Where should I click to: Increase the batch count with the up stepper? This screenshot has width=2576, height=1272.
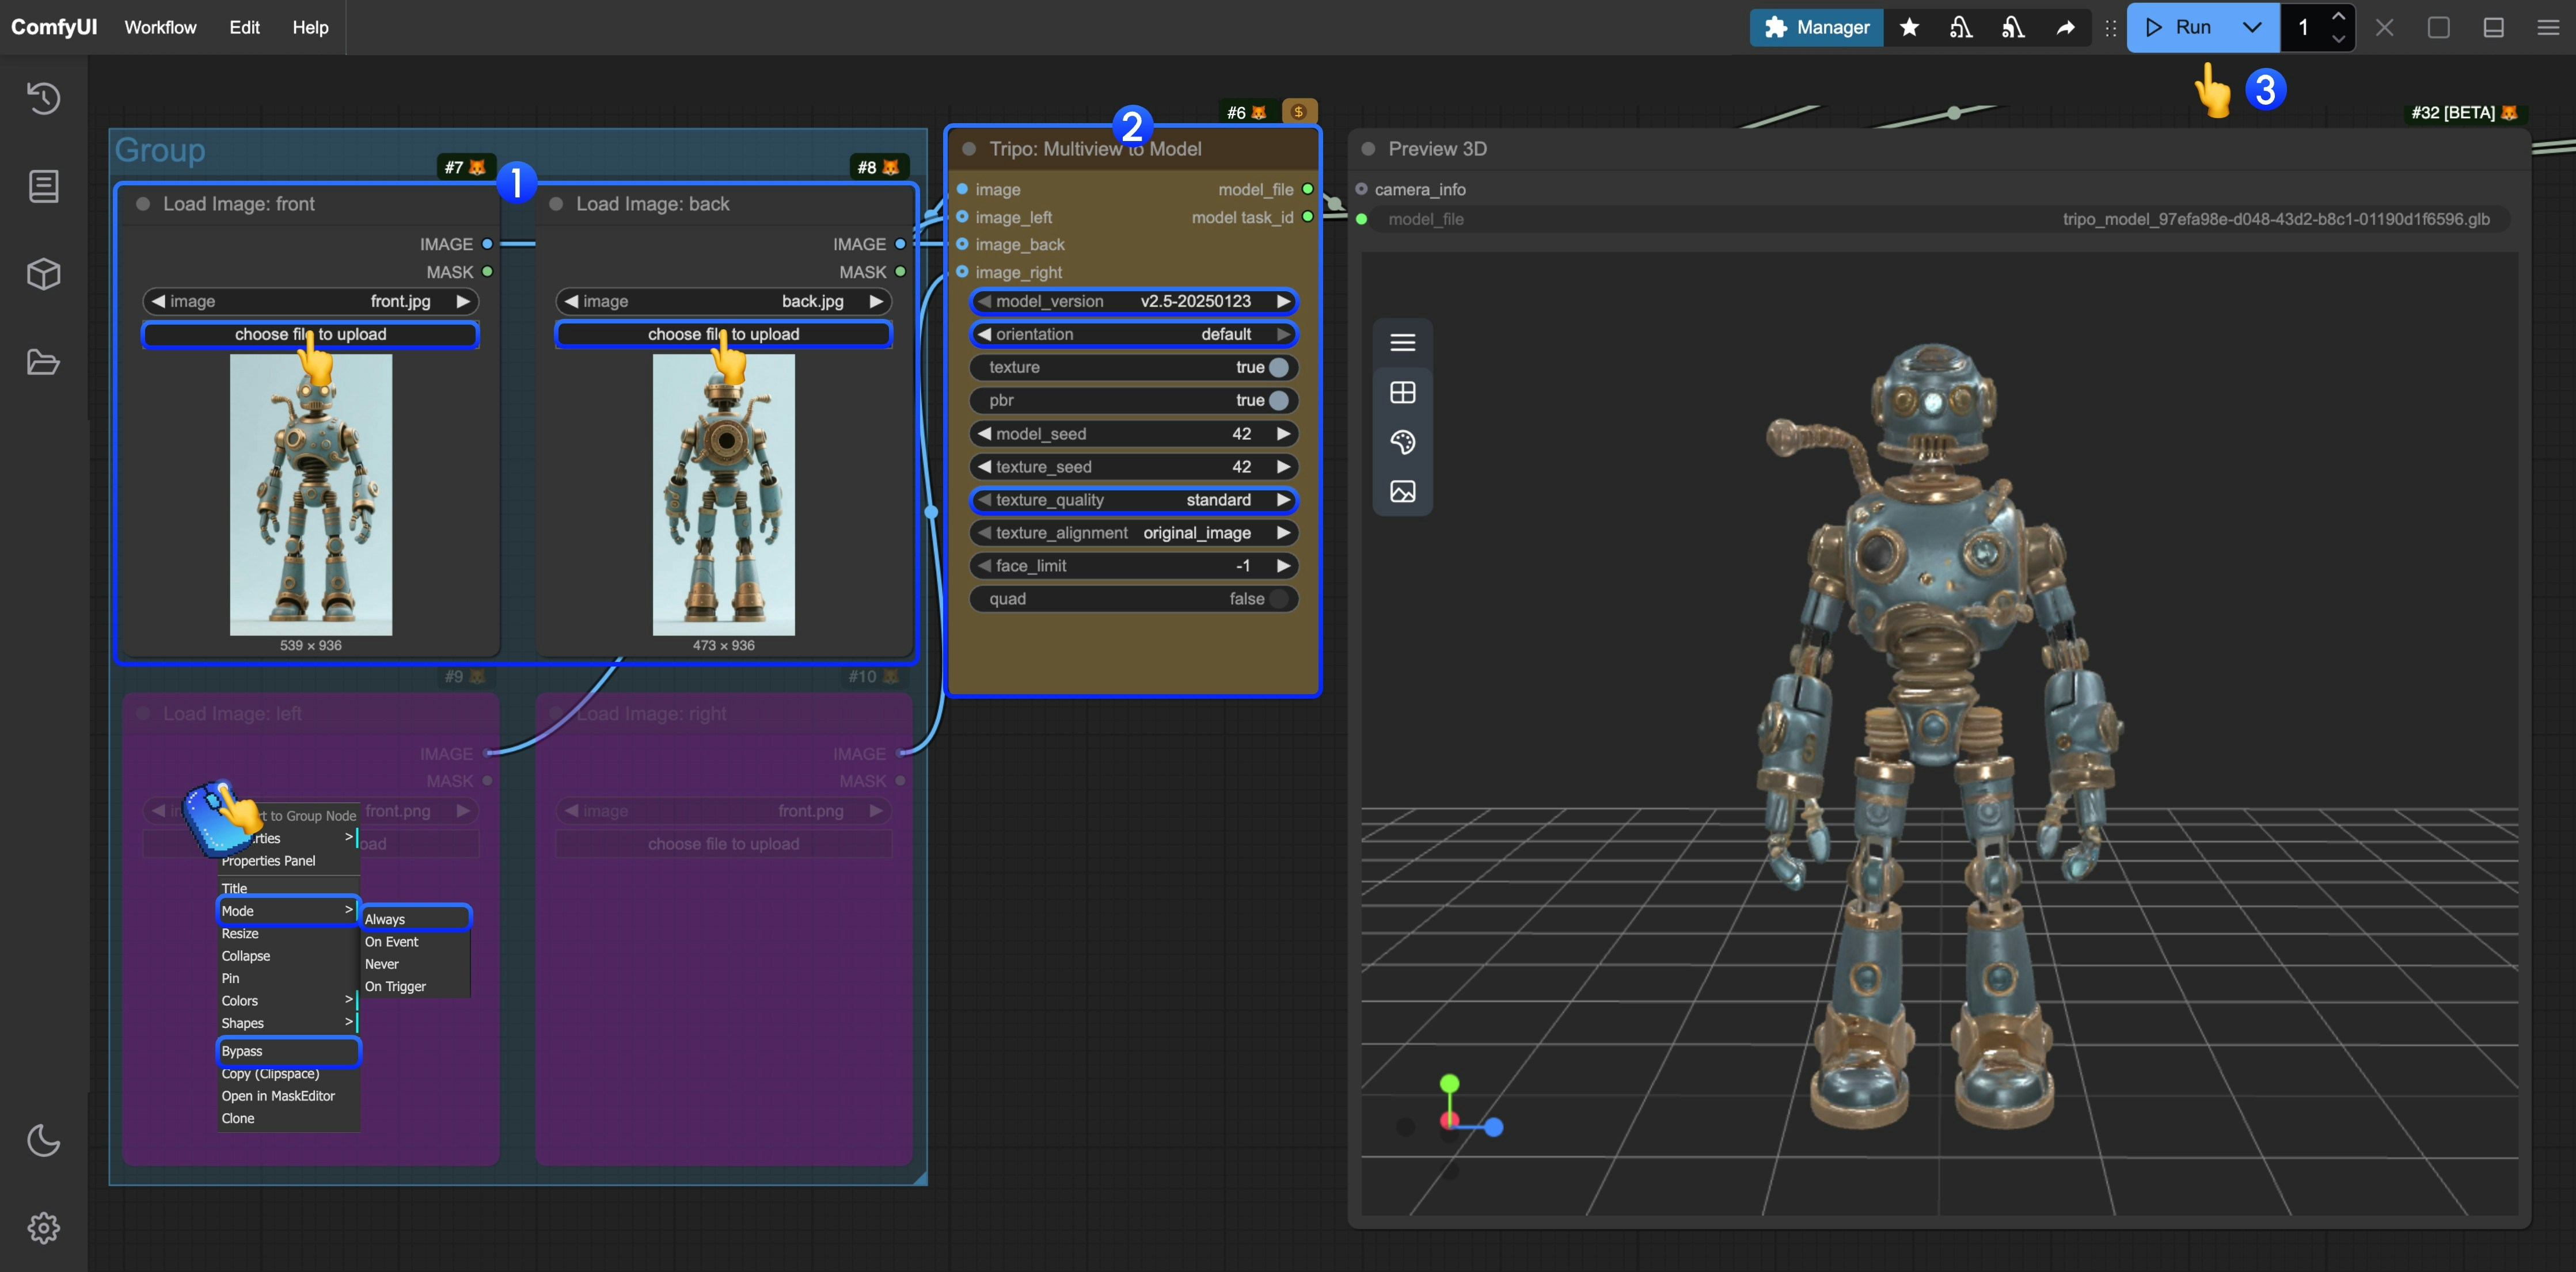click(2338, 17)
